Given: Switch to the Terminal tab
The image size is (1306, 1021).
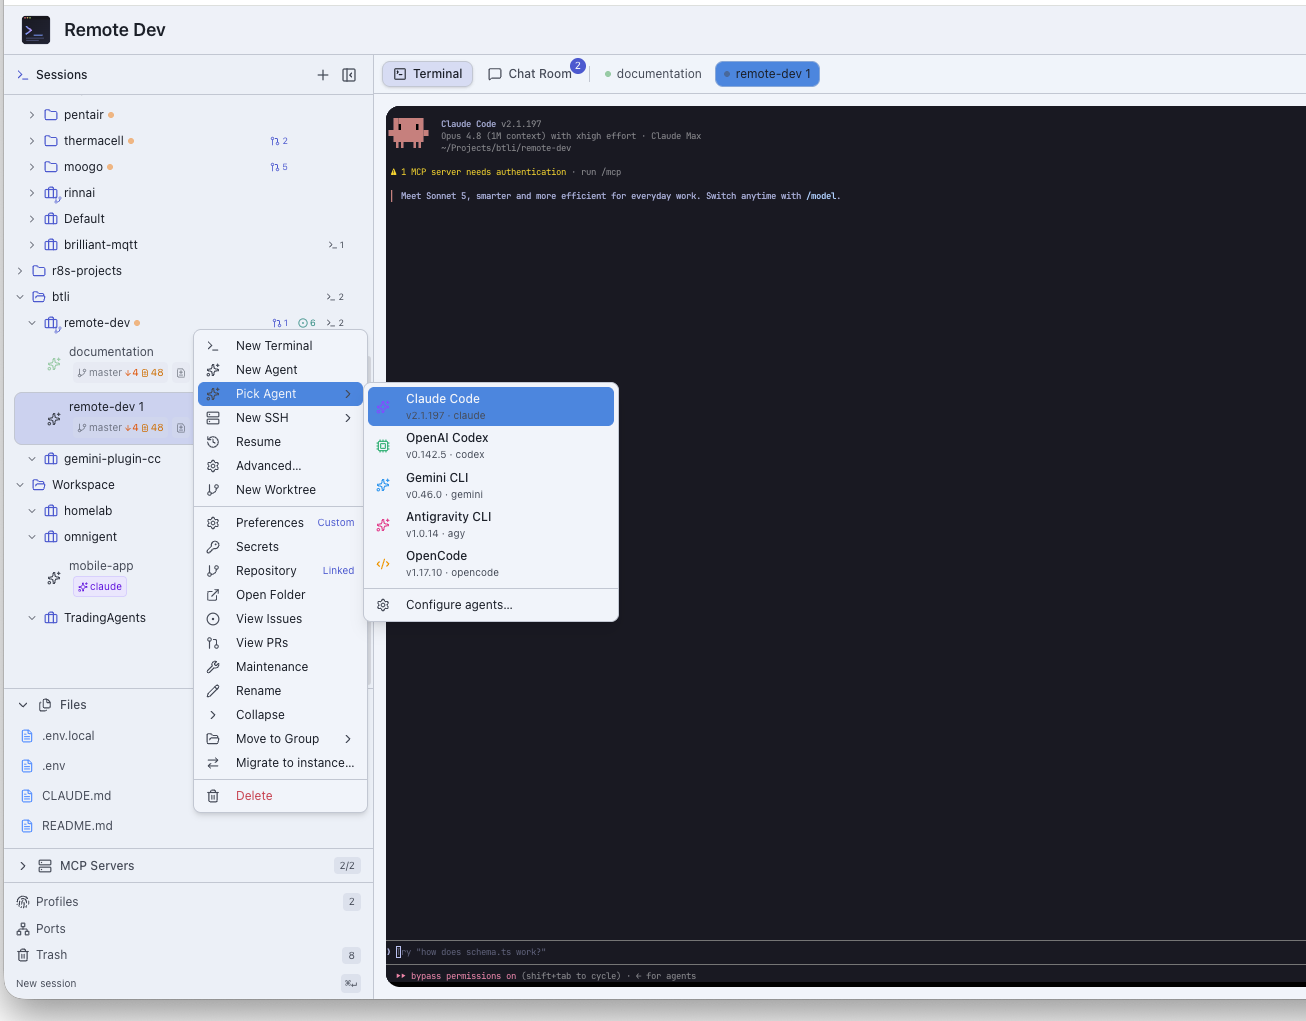Looking at the screenshot, I should tap(428, 74).
